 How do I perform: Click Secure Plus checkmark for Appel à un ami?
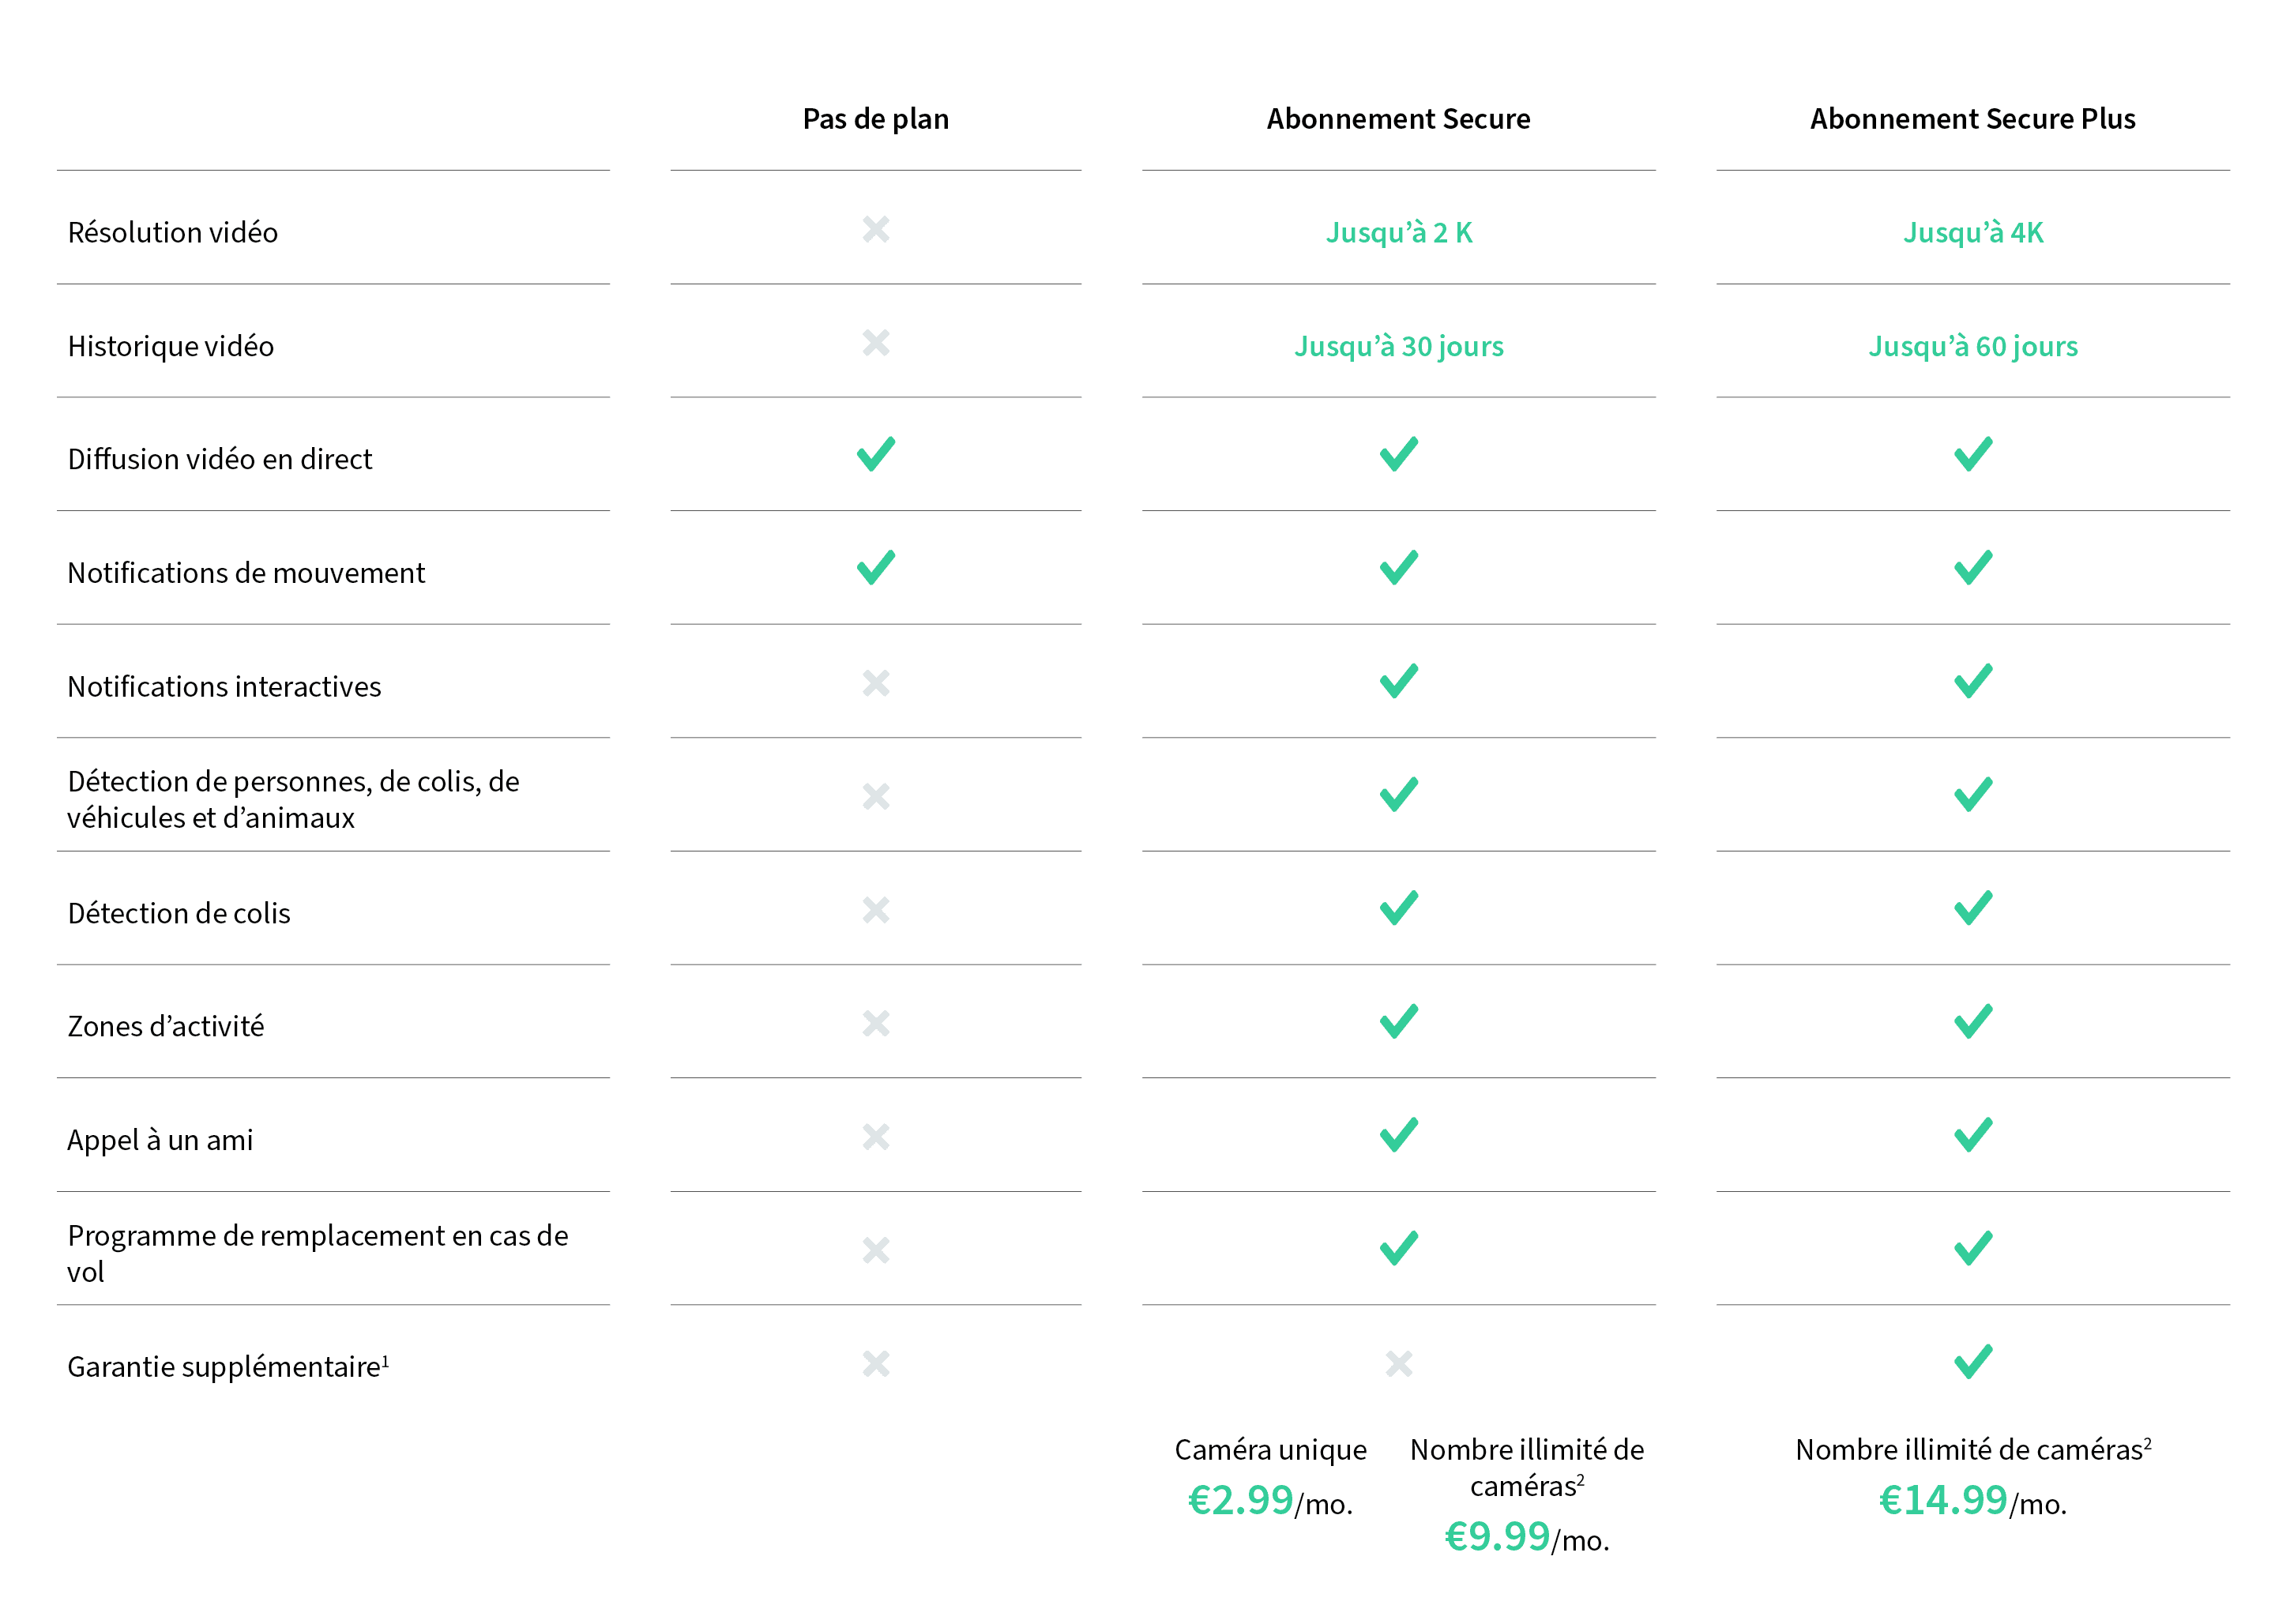coord(1972,1135)
